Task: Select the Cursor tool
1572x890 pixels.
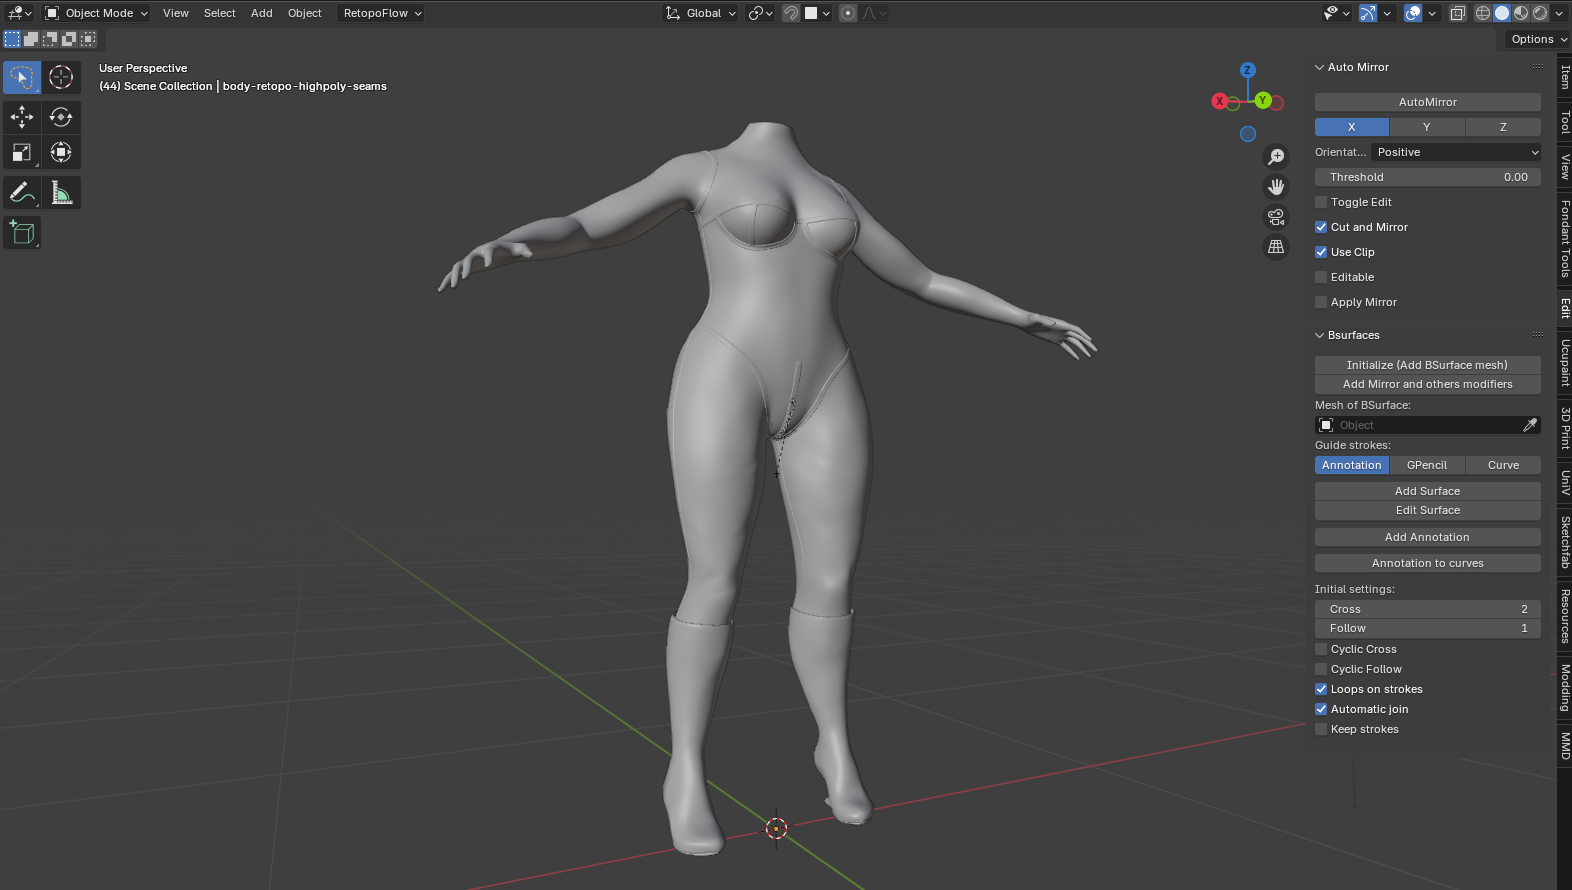Action: point(61,77)
